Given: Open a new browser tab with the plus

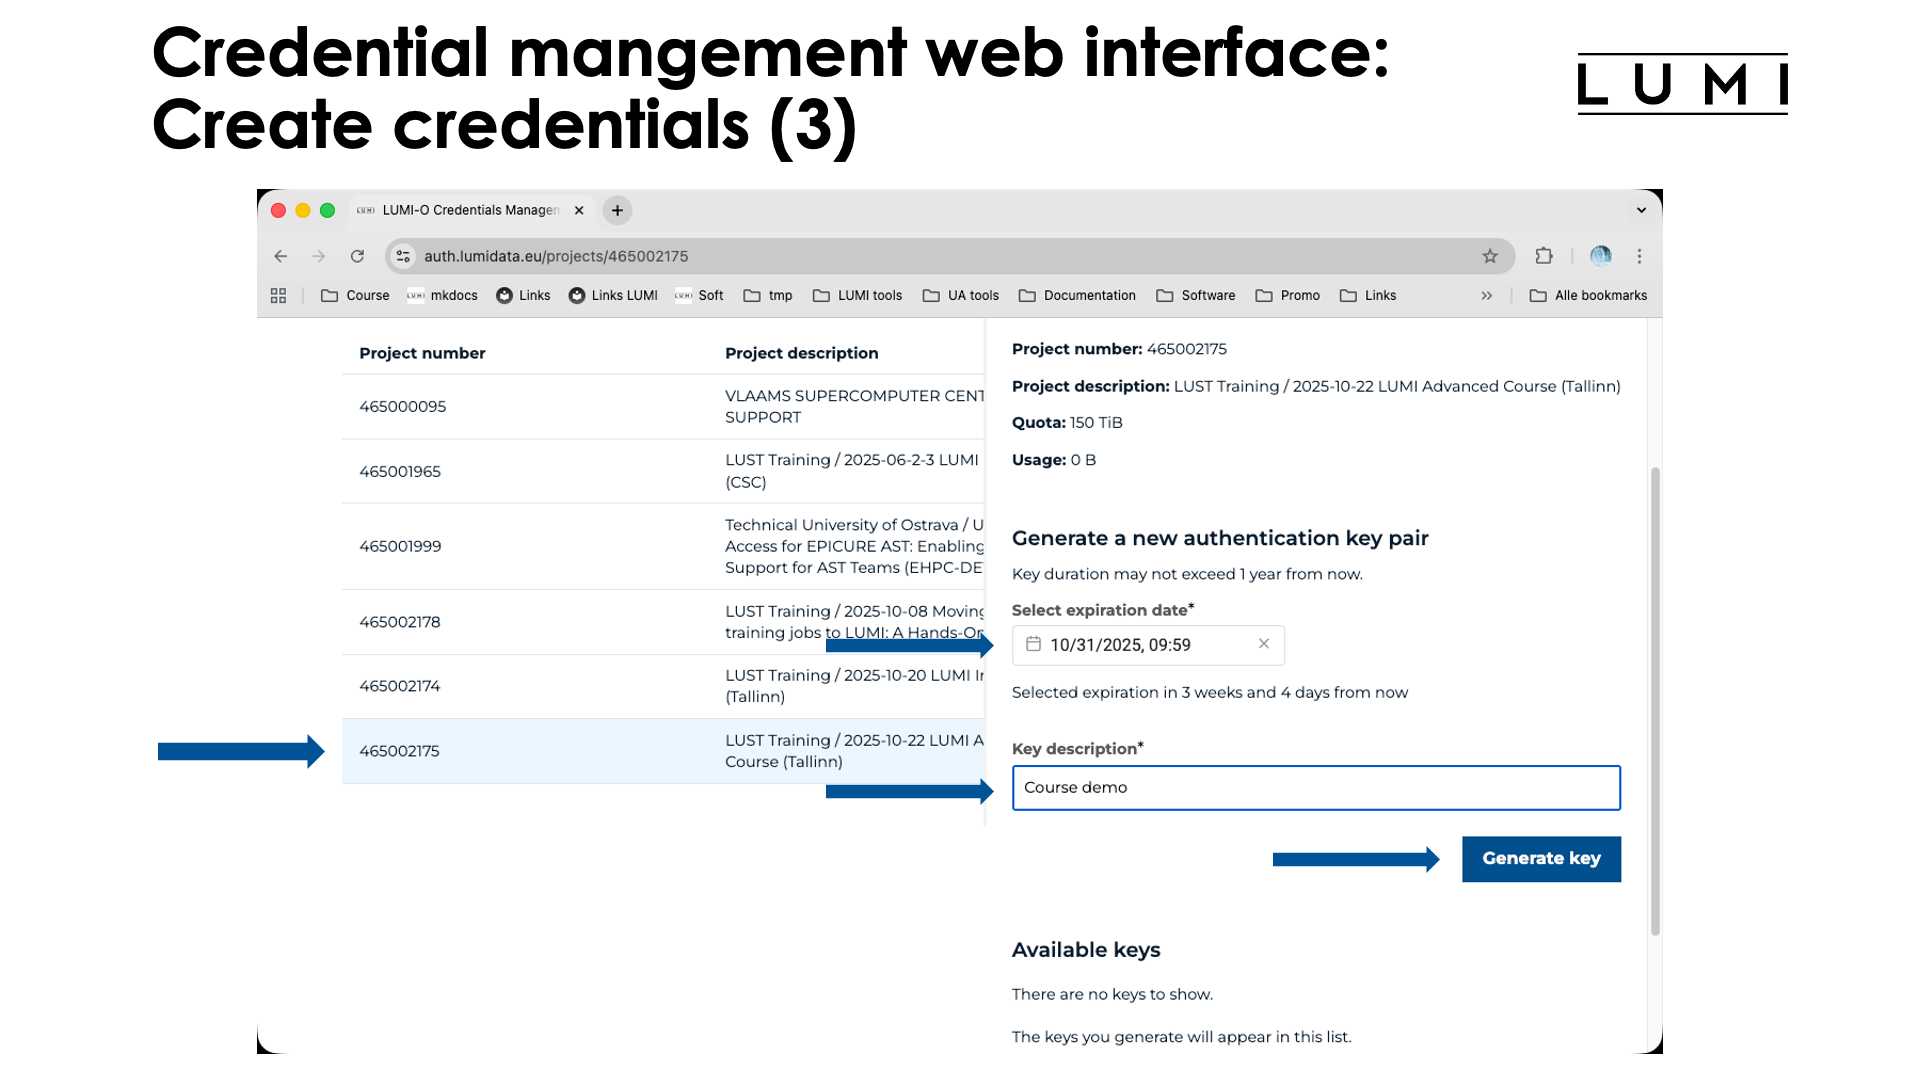Looking at the screenshot, I should click(x=616, y=210).
